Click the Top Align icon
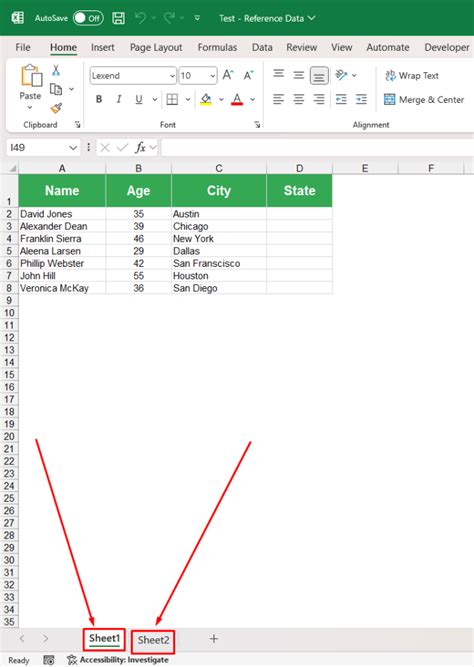 pos(278,74)
